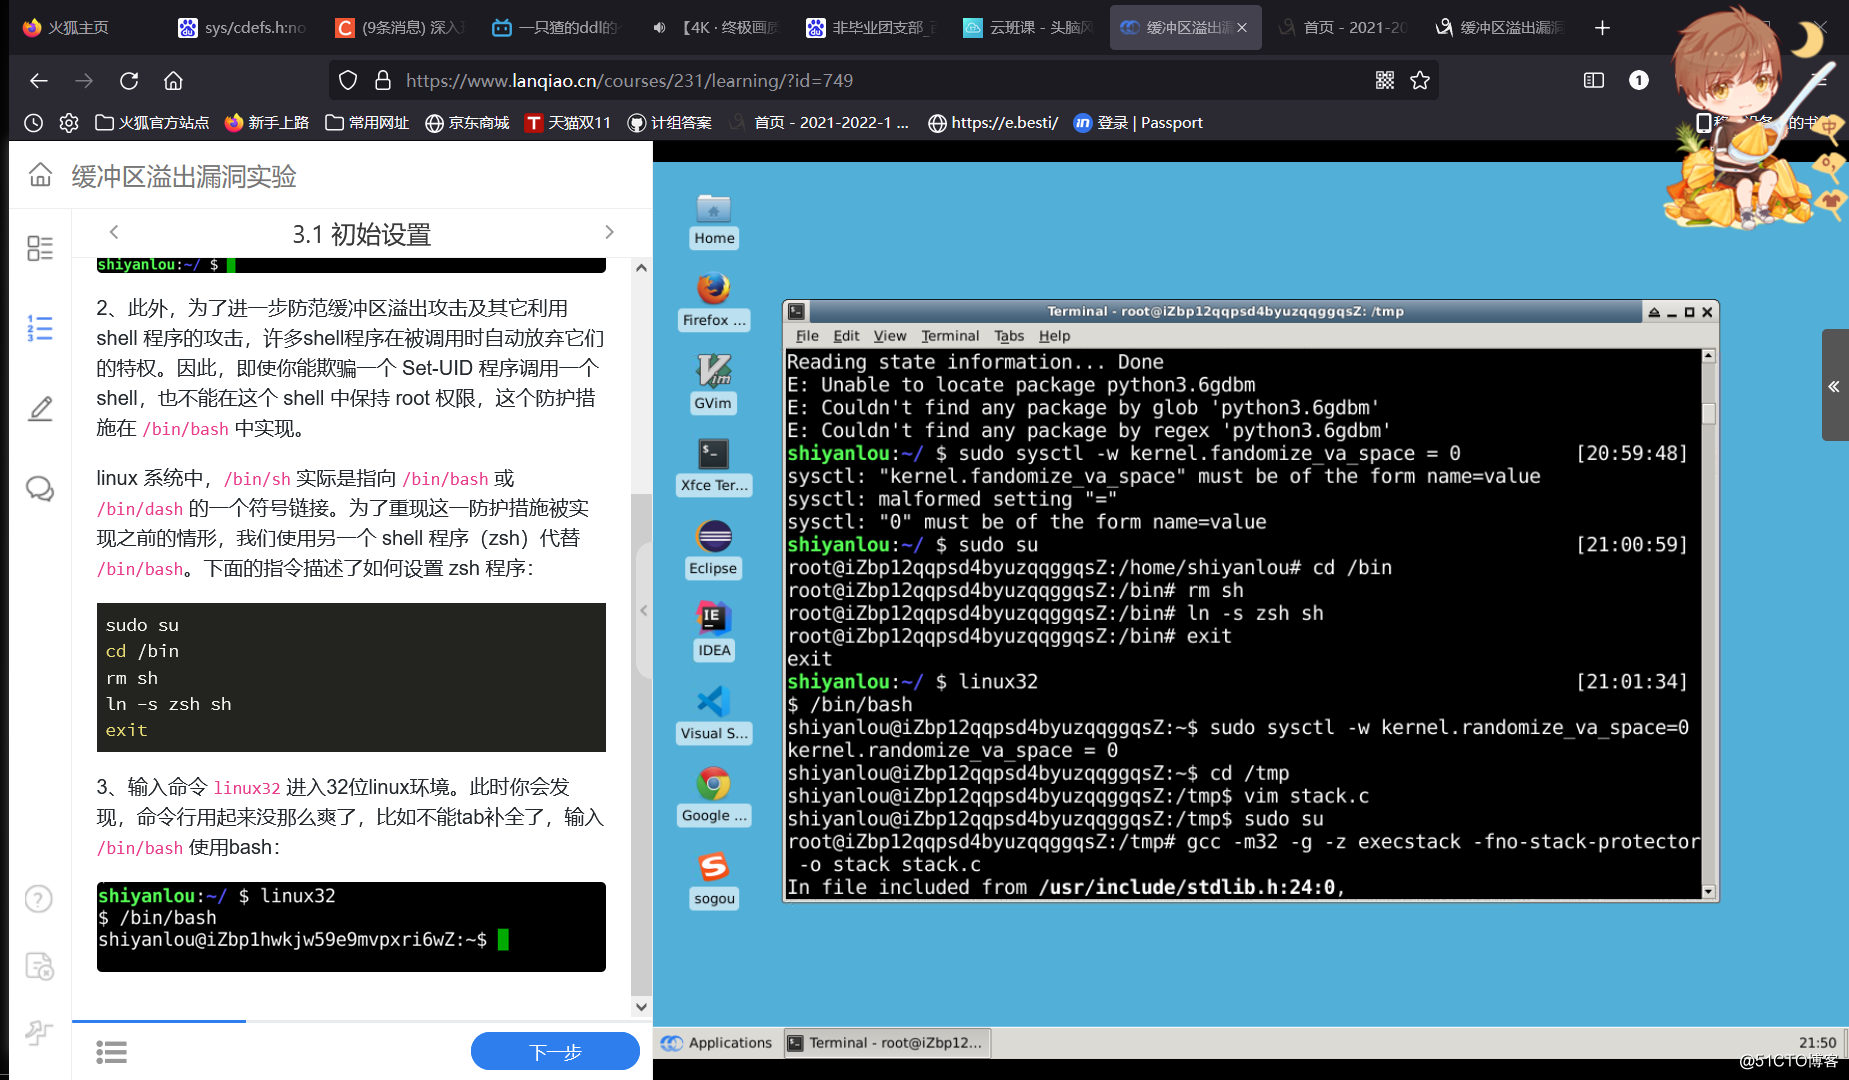Open a new browser tab
The image size is (1849, 1080).
[1602, 27]
